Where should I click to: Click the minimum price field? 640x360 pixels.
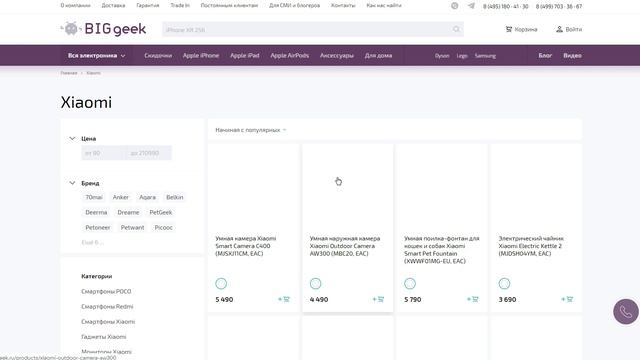click(104, 153)
